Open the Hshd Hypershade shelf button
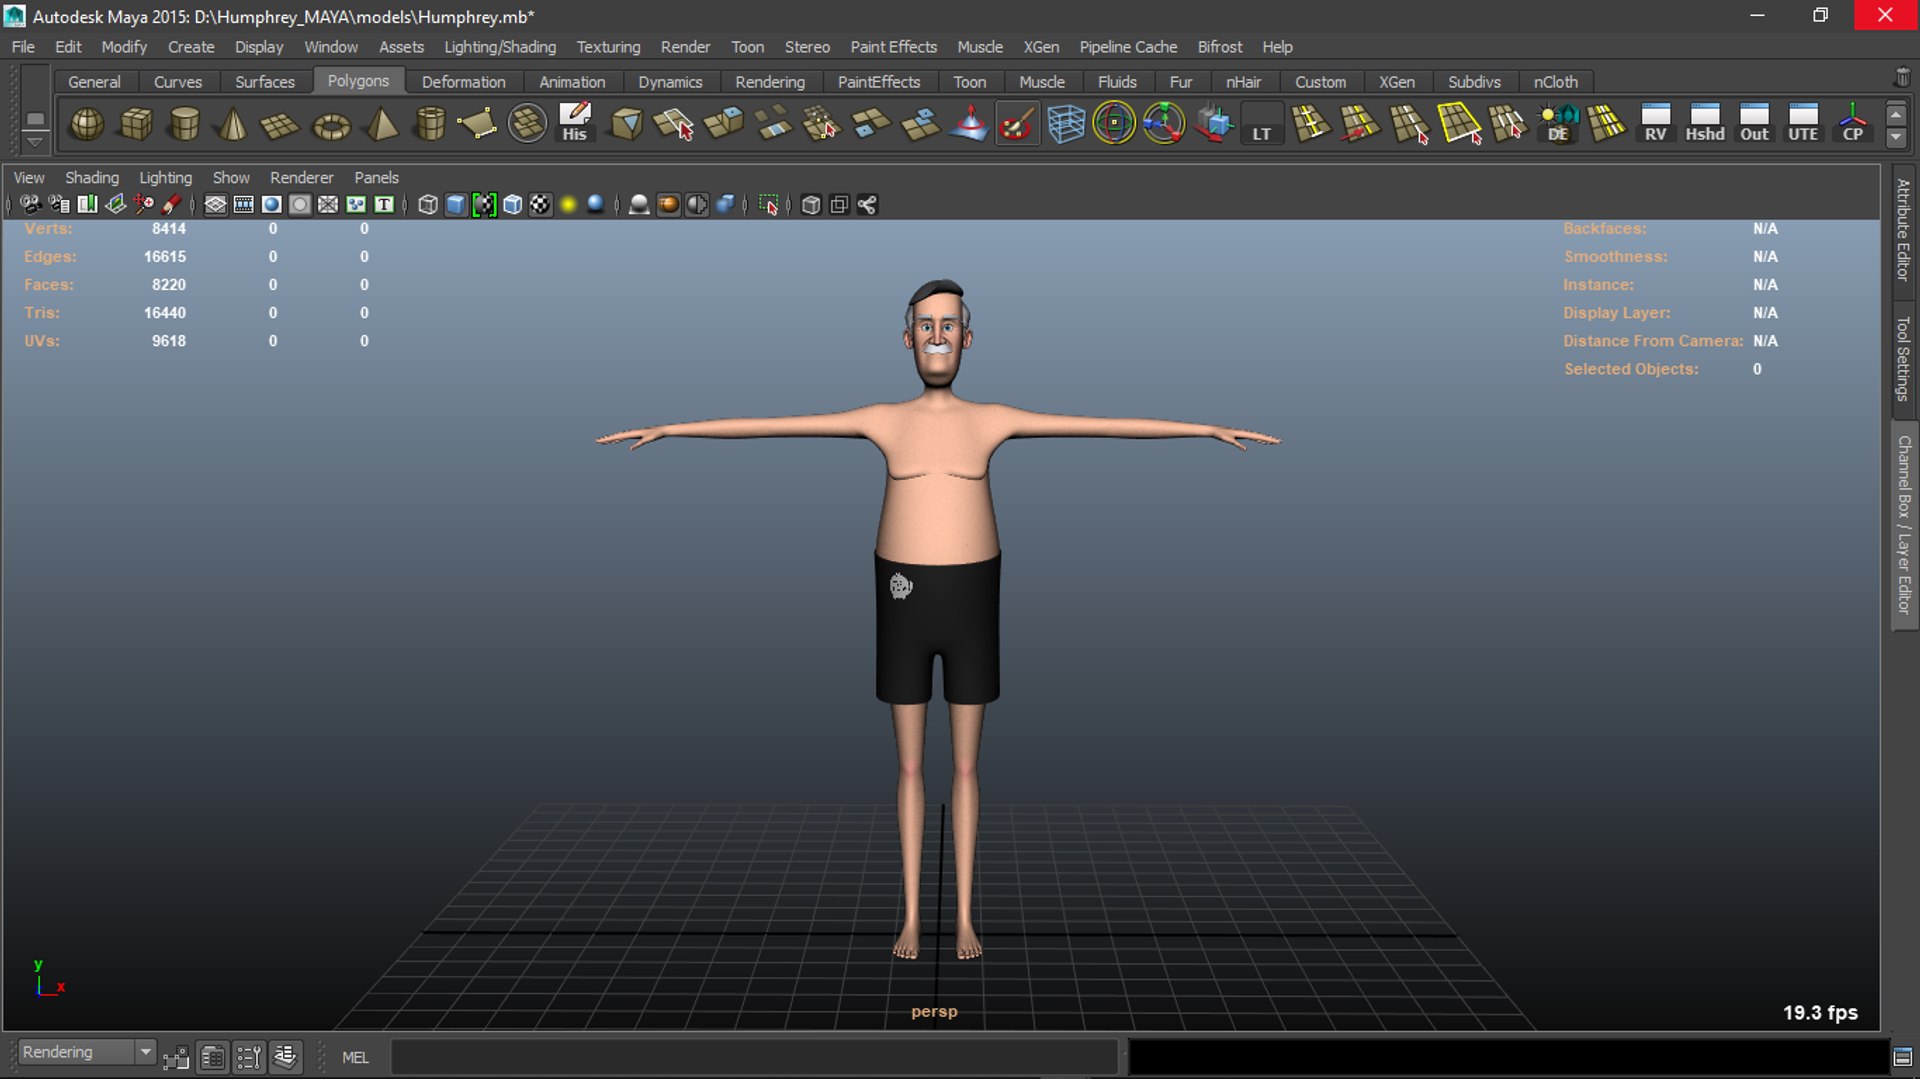This screenshot has height=1079, width=1920. (x=1705, y=124)
